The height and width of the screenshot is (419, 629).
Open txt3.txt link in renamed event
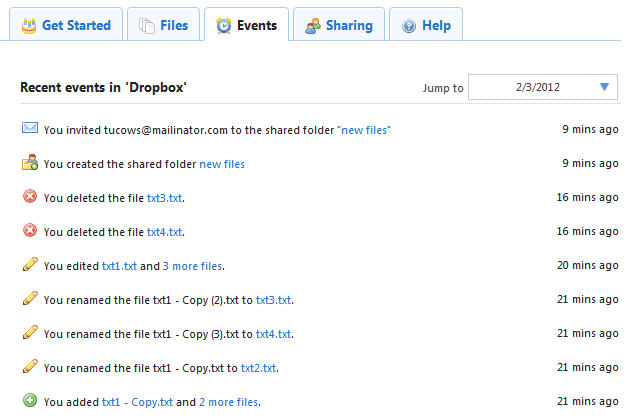point(274,300)
